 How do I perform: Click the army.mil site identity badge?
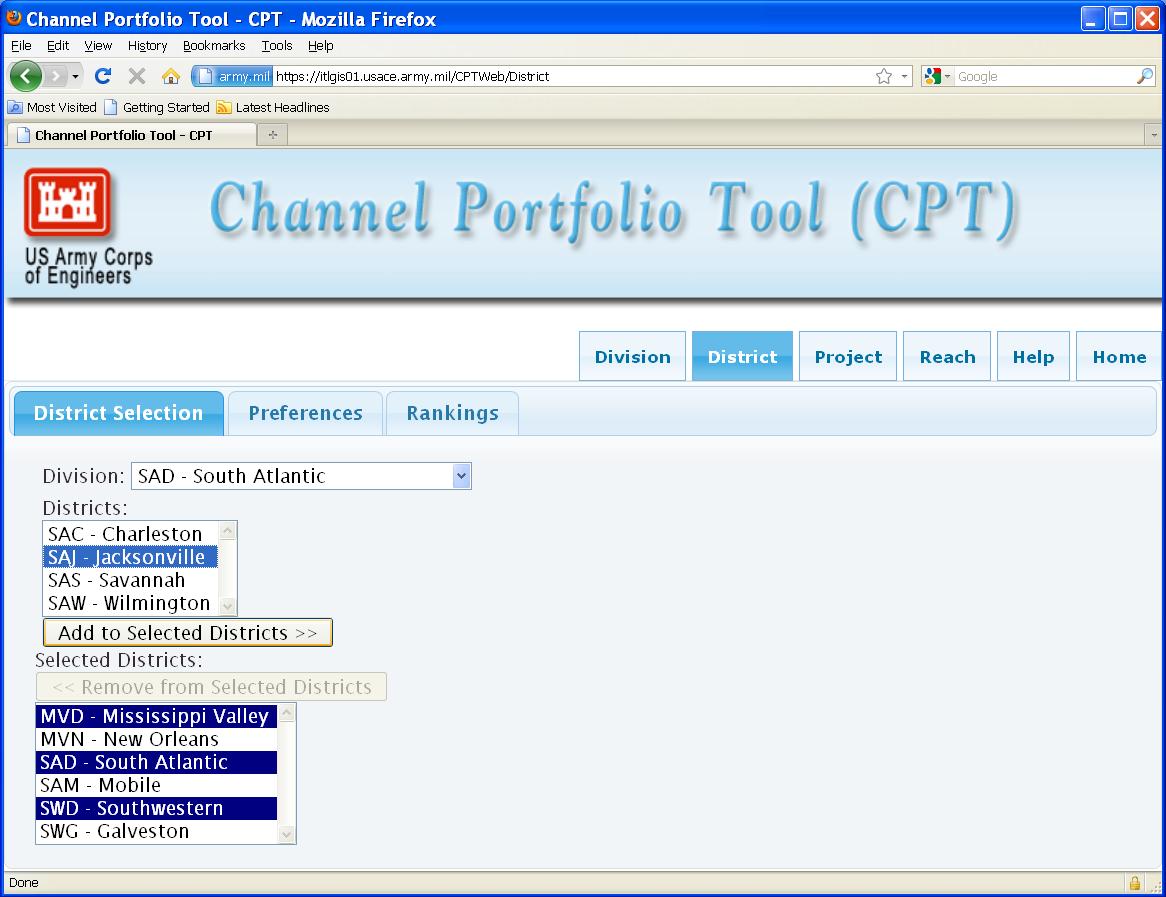pos(233,76)
